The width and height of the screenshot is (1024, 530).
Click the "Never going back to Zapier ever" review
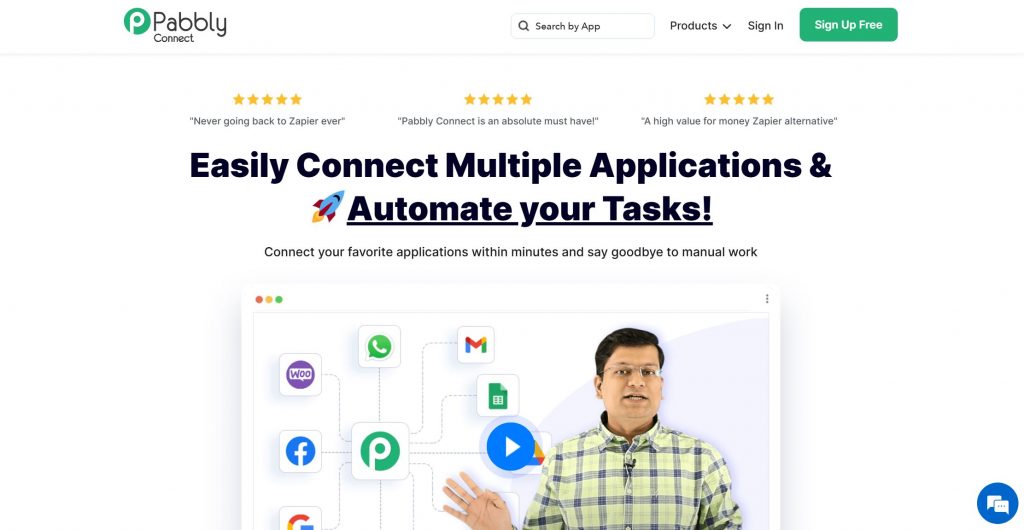click(x=267, y=121)
